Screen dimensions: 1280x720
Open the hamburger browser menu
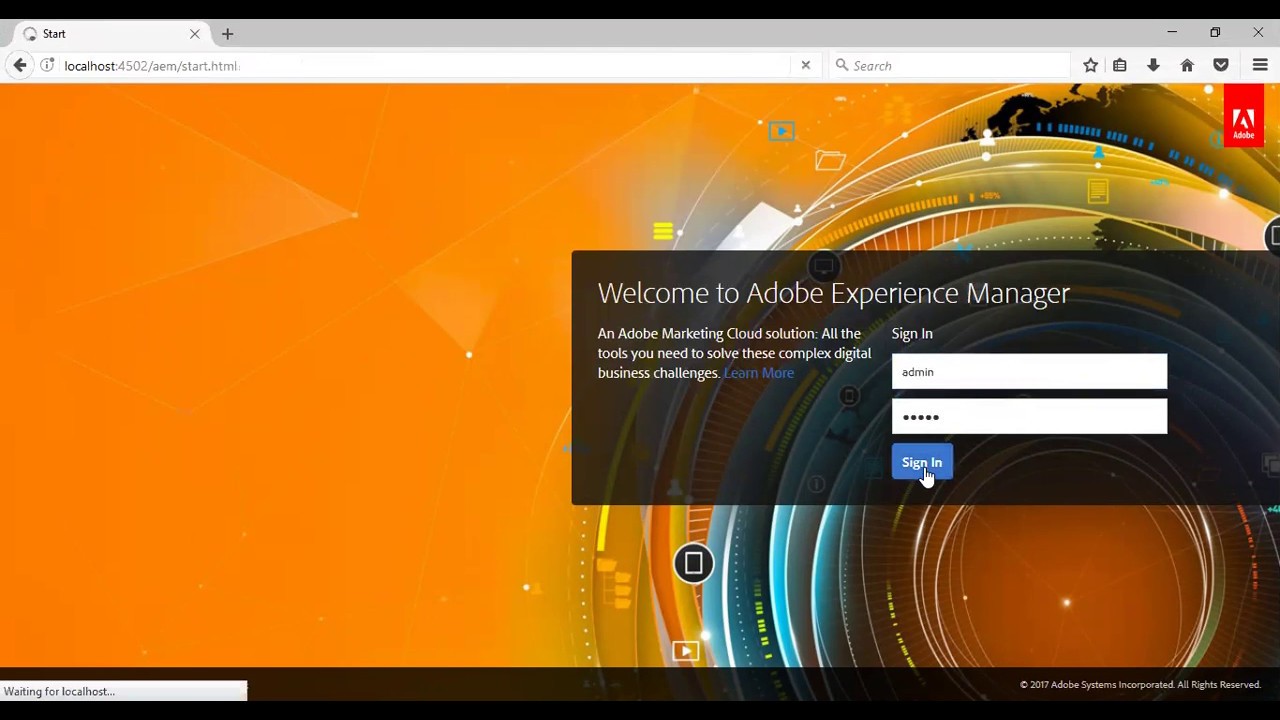[x=1260, y=65]
